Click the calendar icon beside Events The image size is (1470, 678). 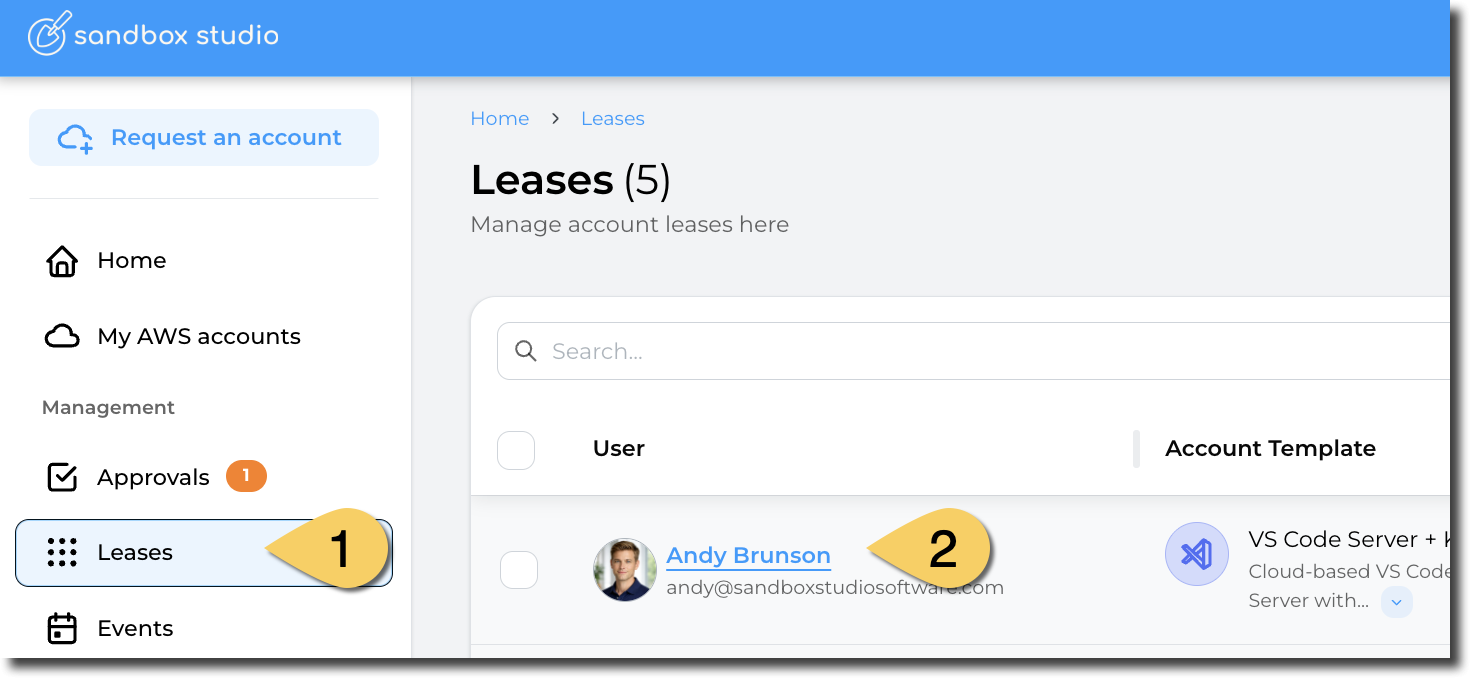[62, 629]
